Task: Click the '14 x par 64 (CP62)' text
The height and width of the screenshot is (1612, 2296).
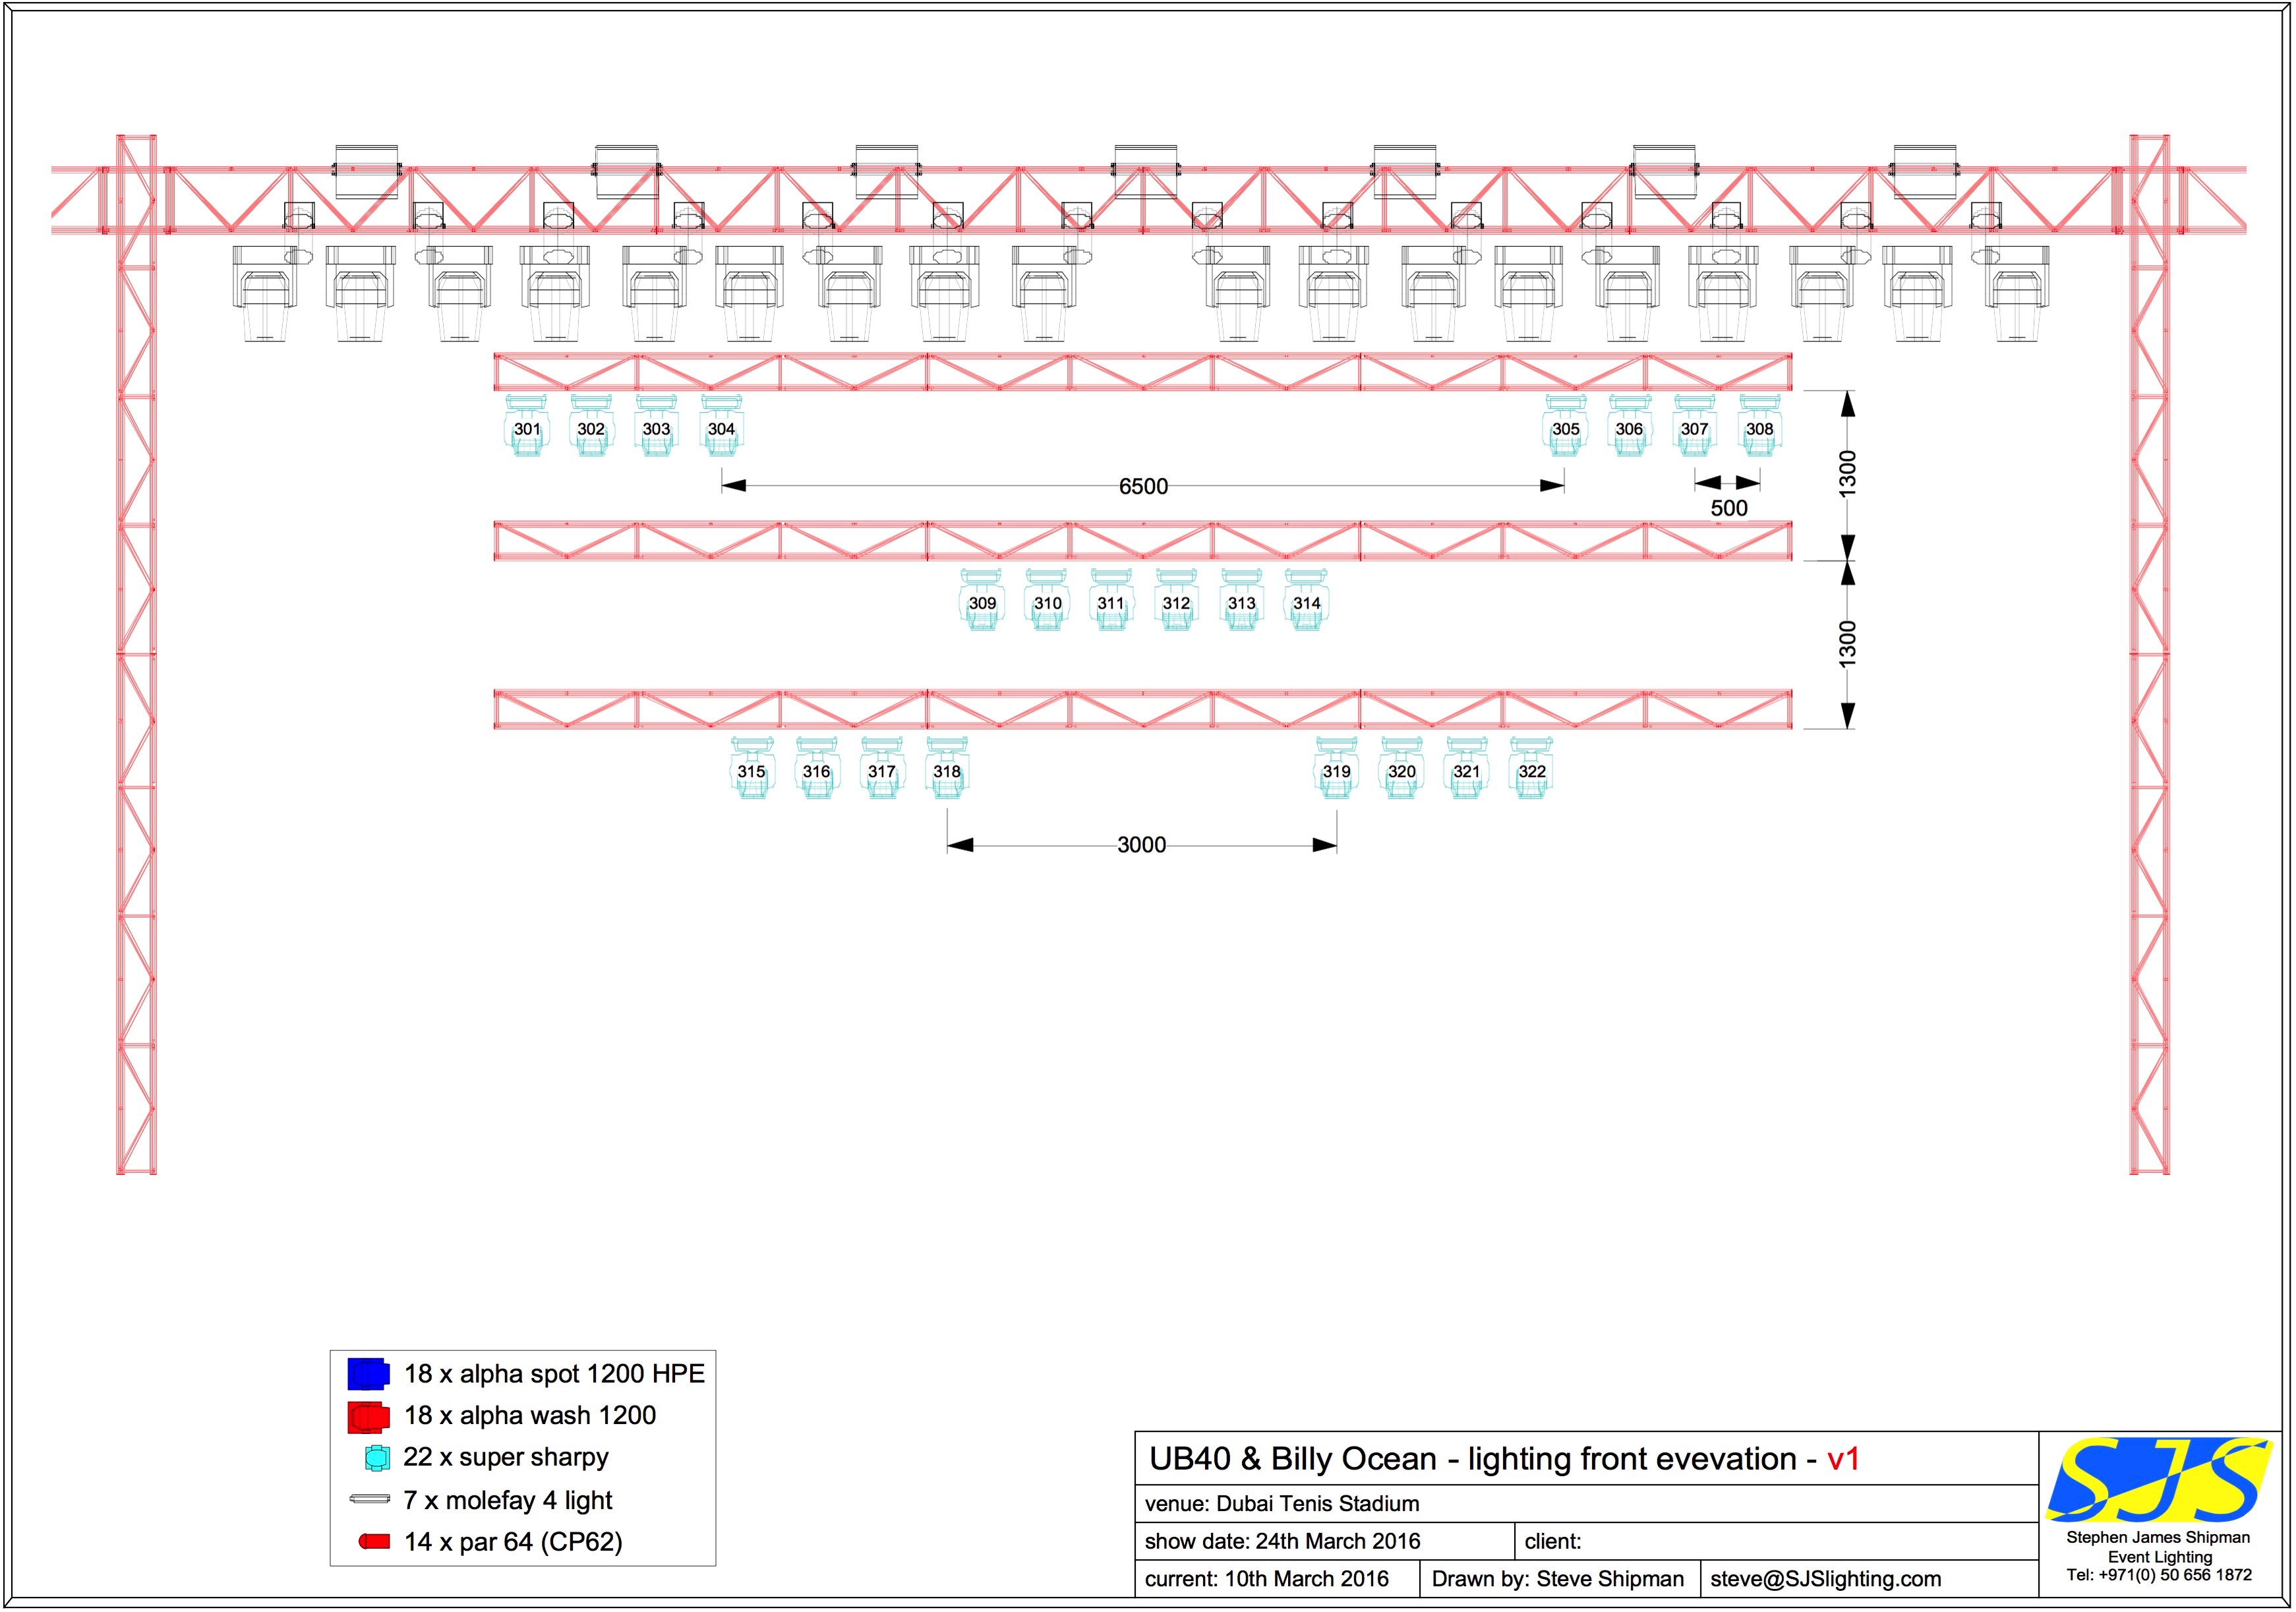Action: click(x=513, y=1542)
